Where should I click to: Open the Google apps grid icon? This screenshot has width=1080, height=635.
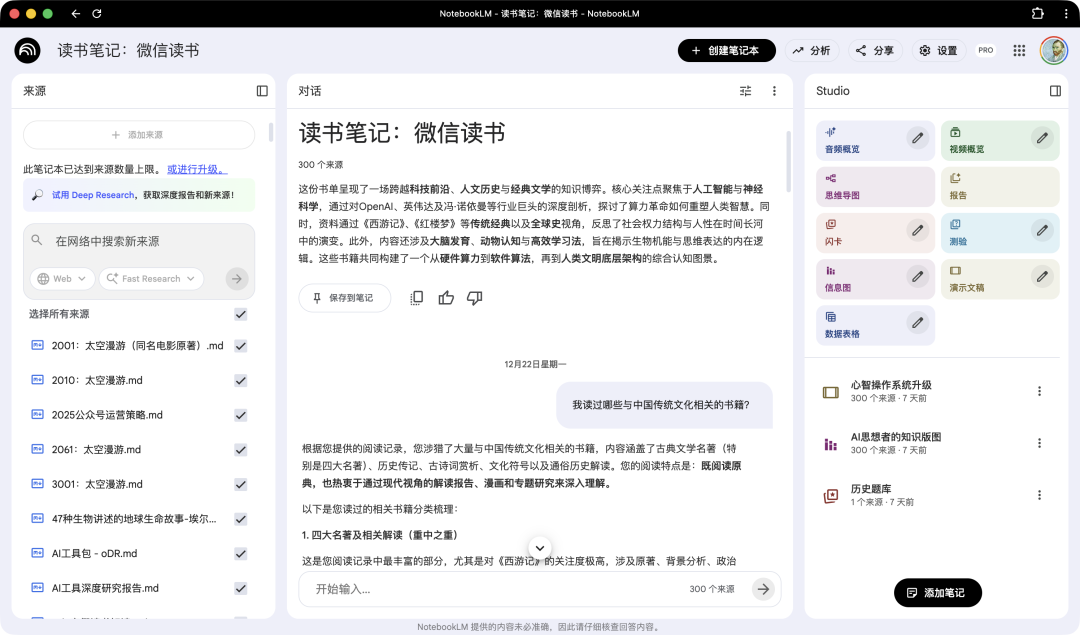1019,50
